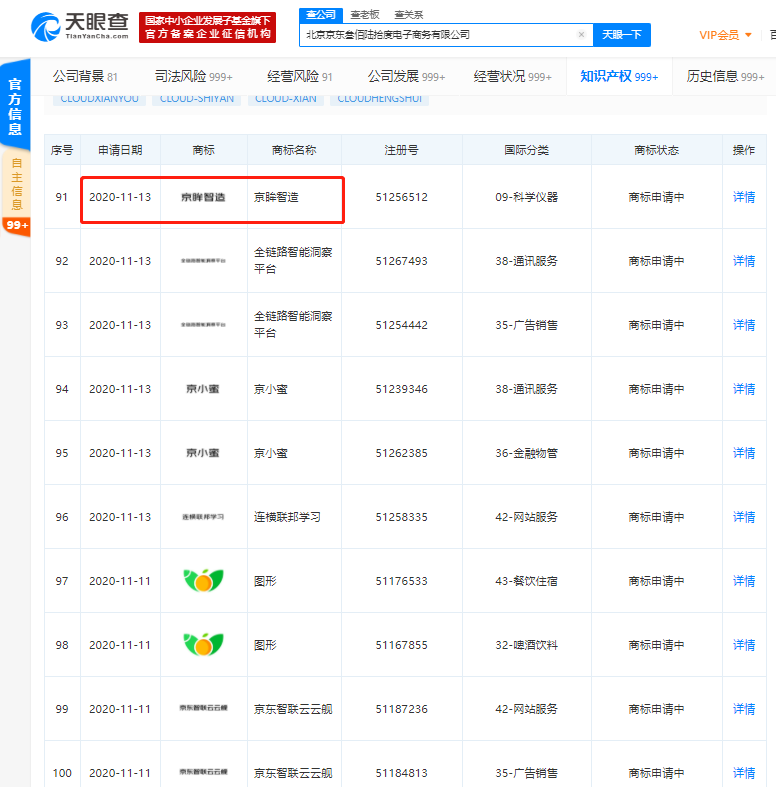
Task: Click the CLOUD-XIAN tag
Action: point(286,99)
